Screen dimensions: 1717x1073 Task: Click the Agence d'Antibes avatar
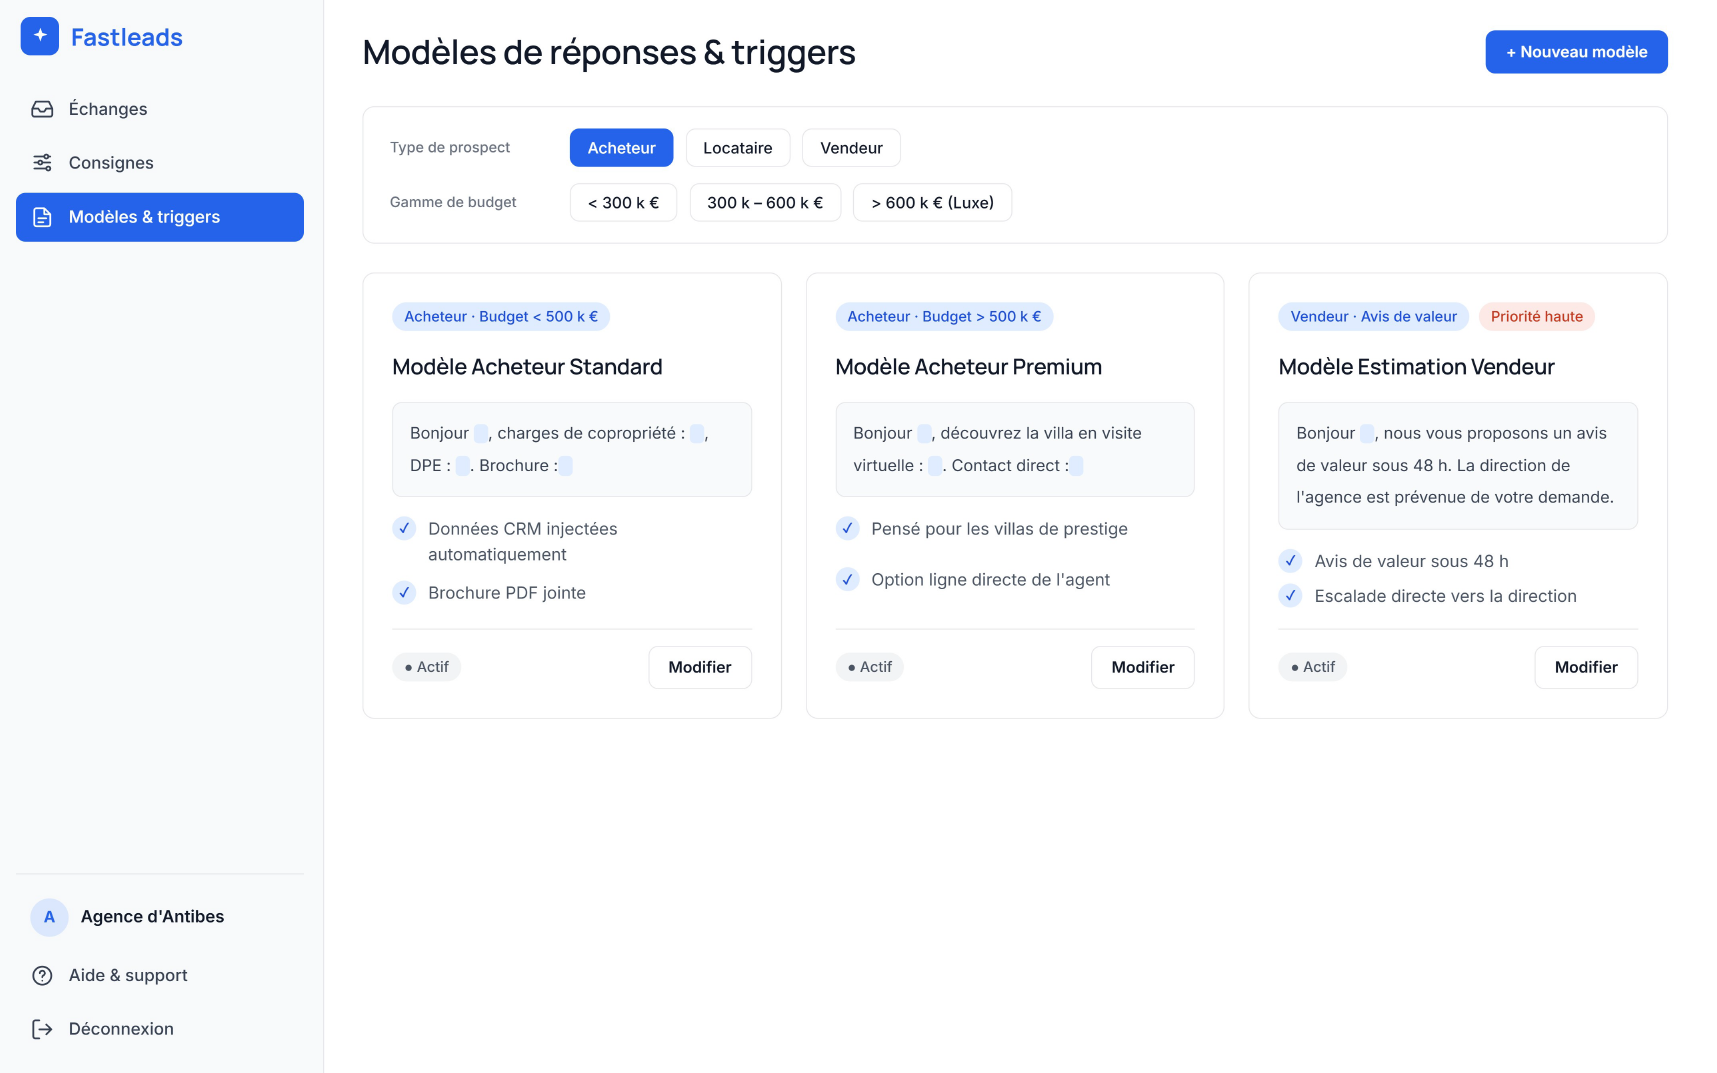49,917
